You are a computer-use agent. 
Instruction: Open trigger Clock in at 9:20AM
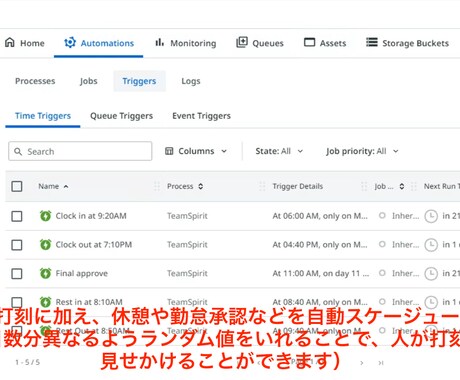coord(91,216)
